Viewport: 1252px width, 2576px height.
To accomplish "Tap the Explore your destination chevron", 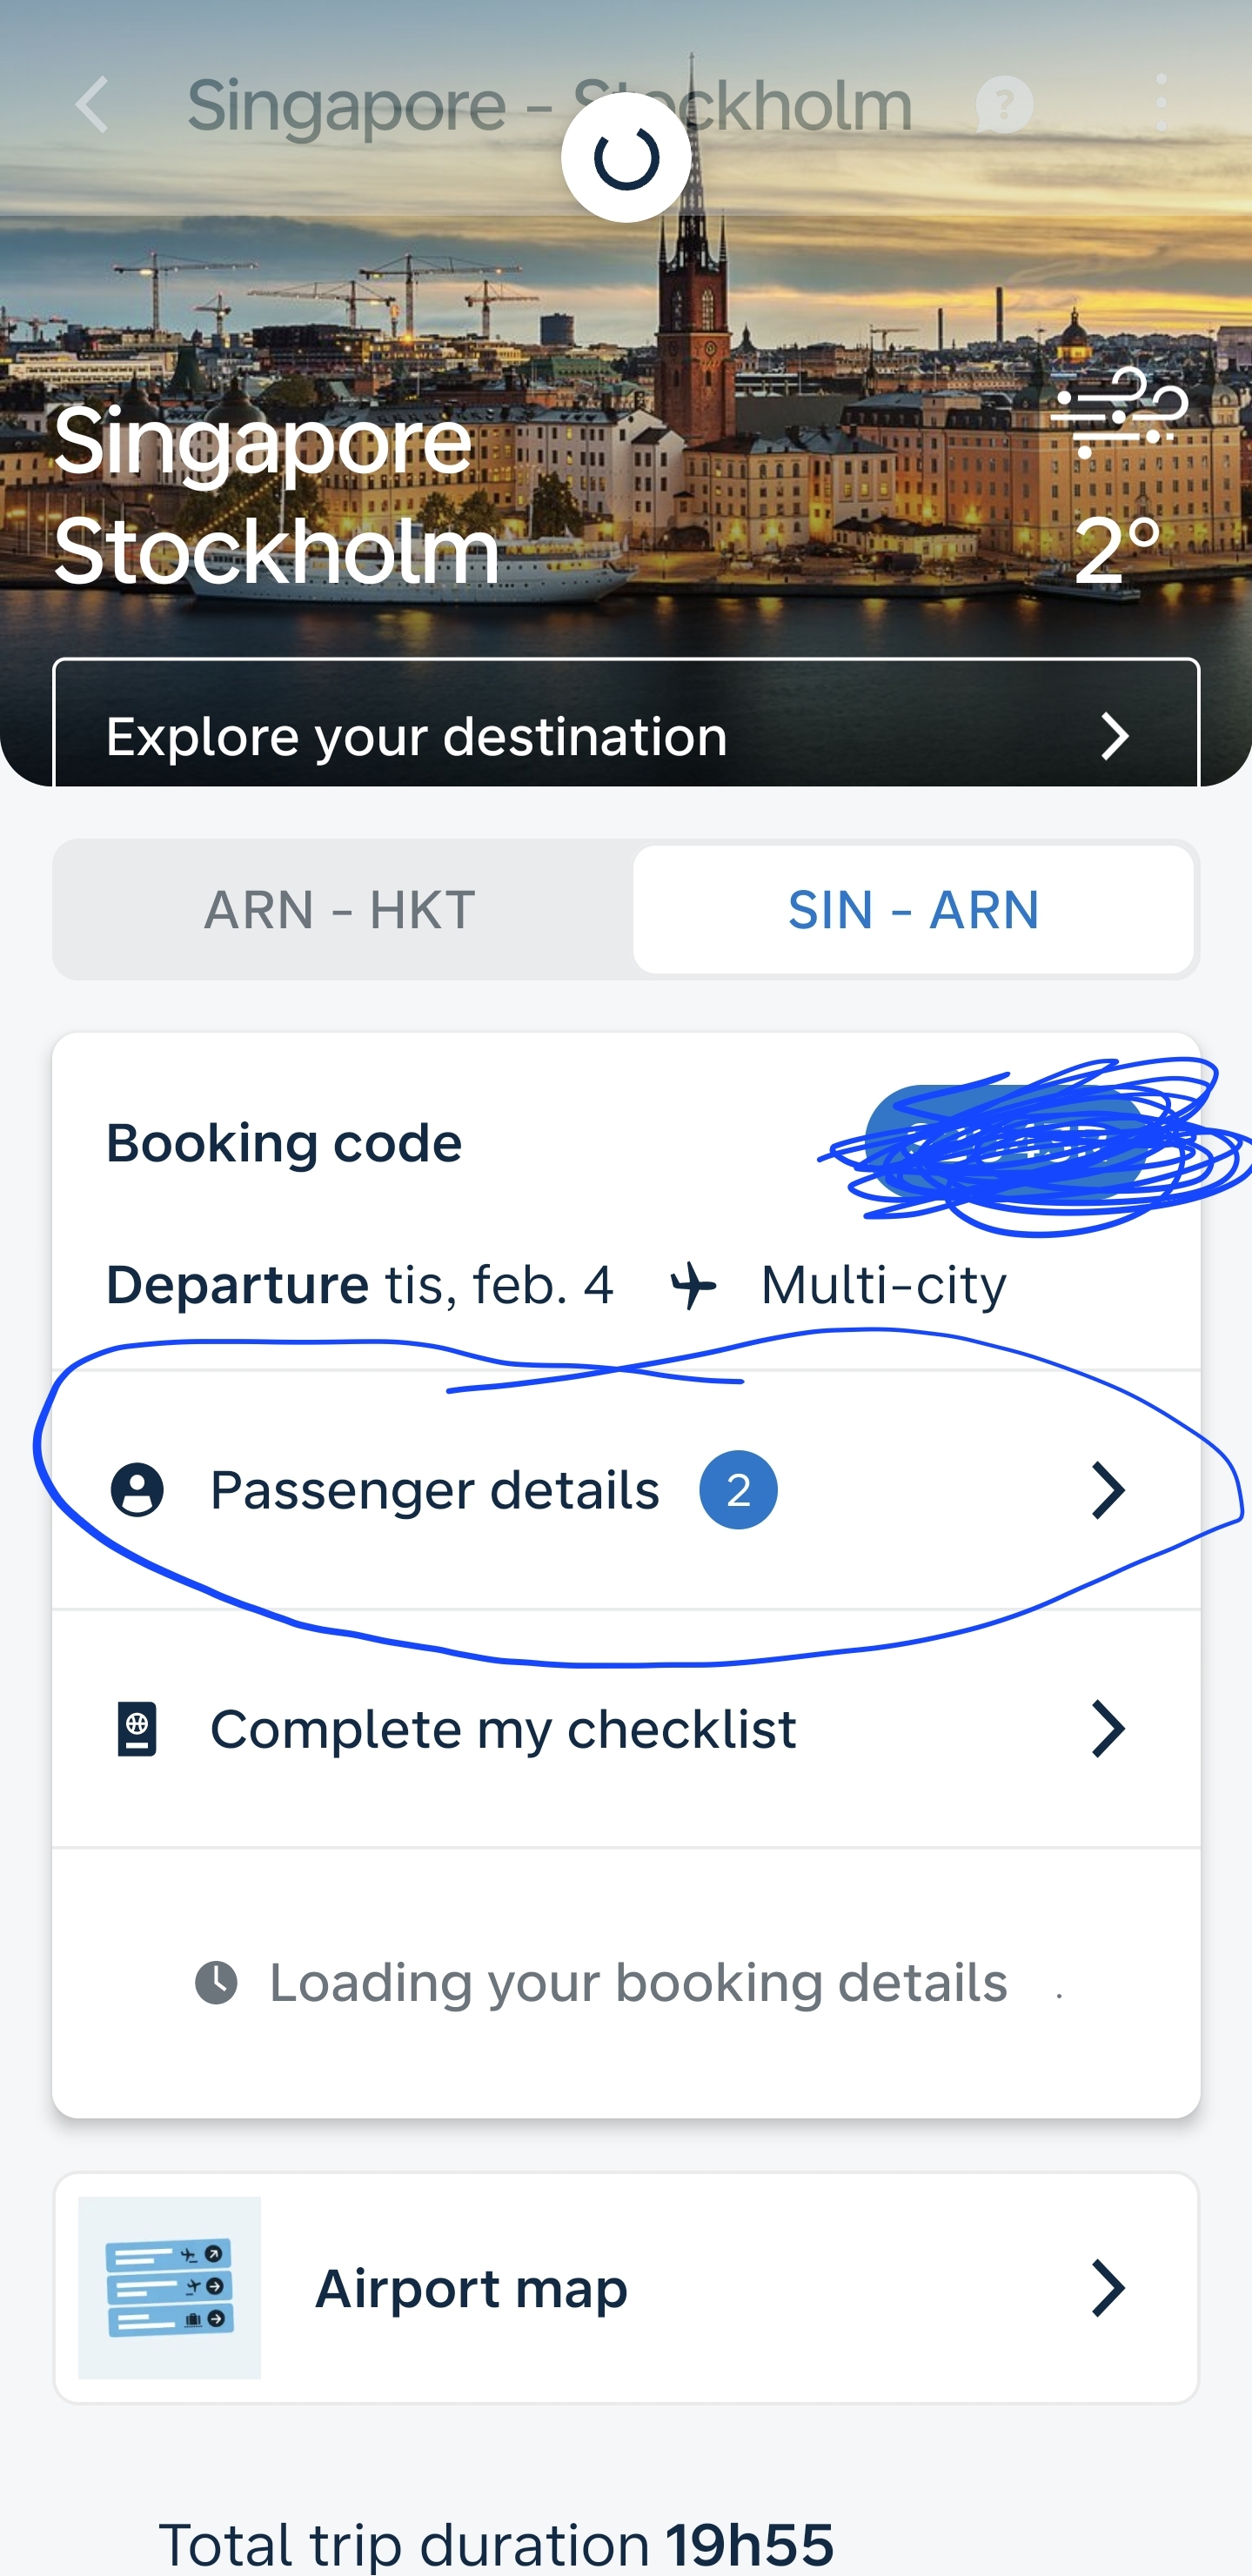I will click(1114, 737).
